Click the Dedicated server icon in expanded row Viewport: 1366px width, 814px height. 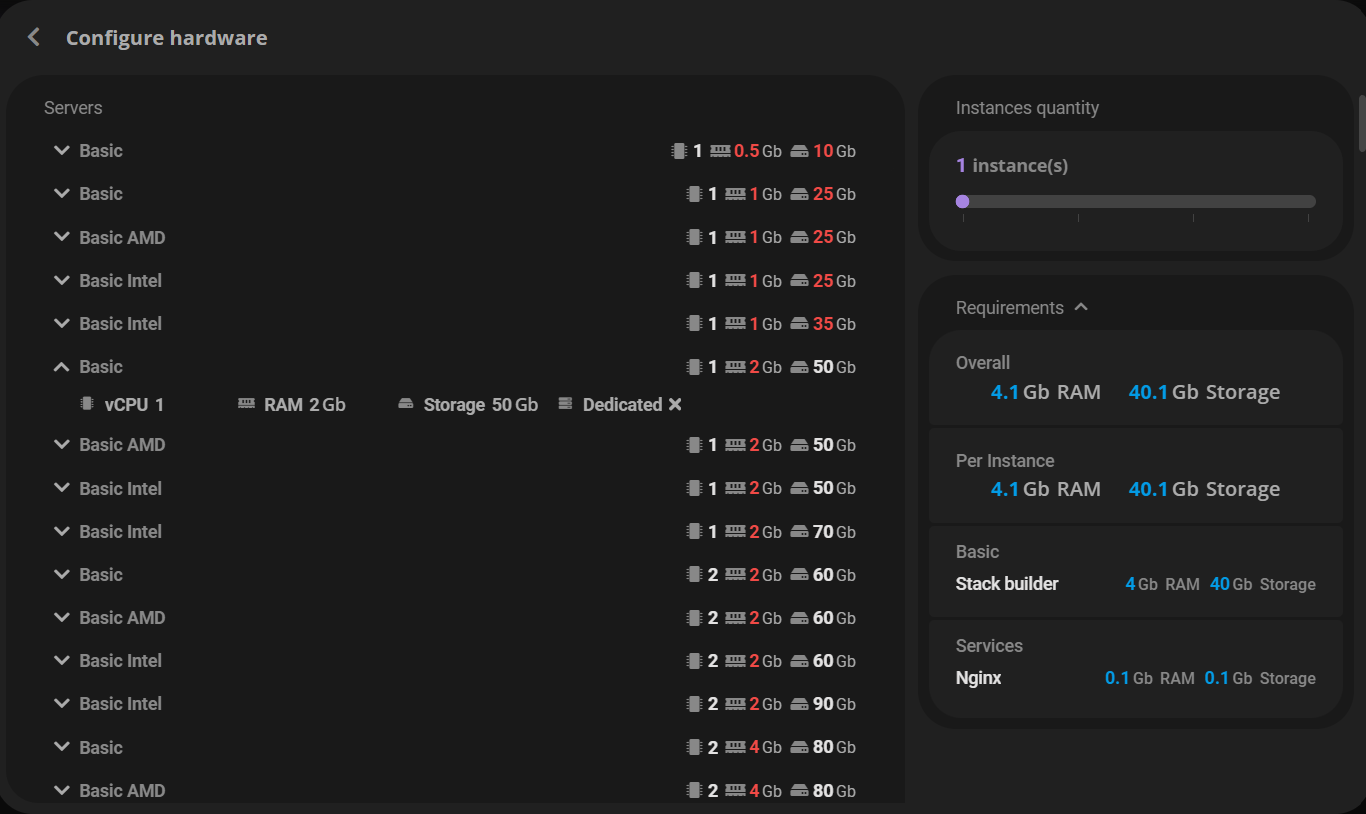click(x=566, y=404)
